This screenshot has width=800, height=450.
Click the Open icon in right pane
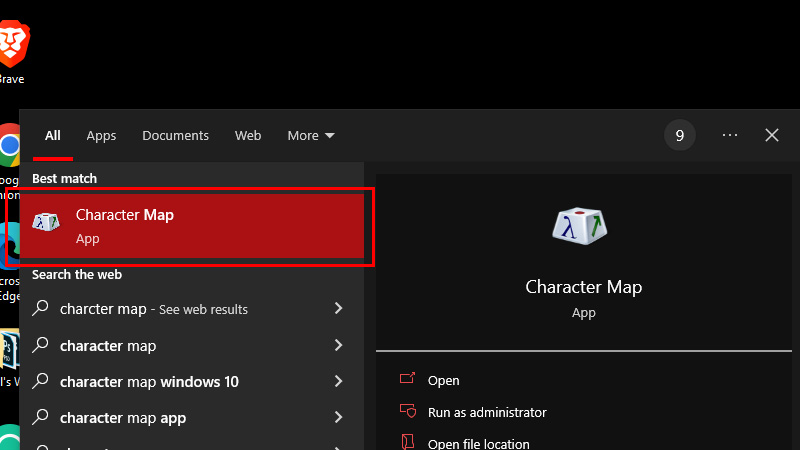click(407, 379)
